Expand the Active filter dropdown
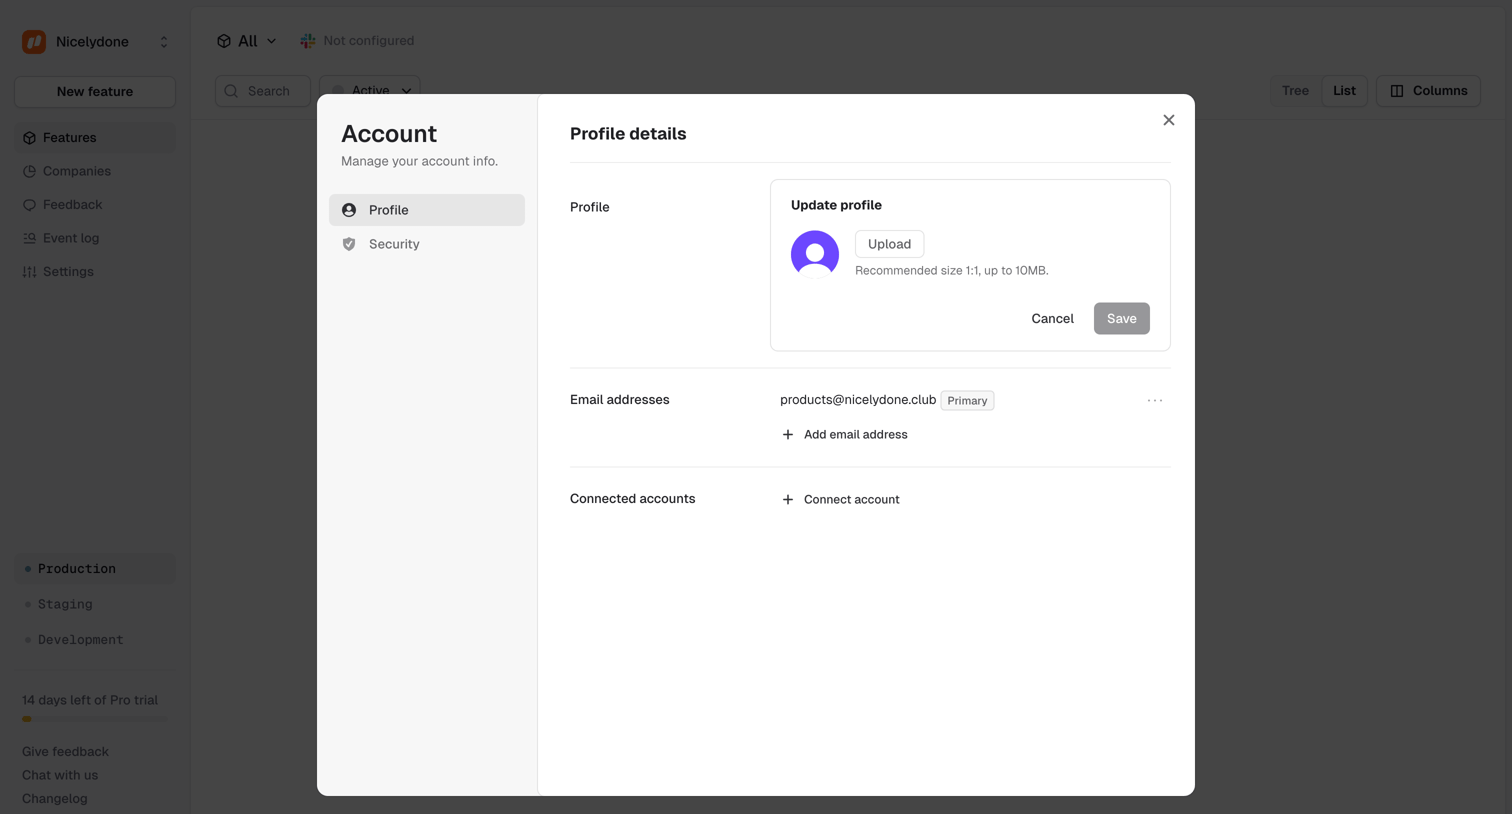Viewport: 1512px width, 814px height. [x=370, y=90]
